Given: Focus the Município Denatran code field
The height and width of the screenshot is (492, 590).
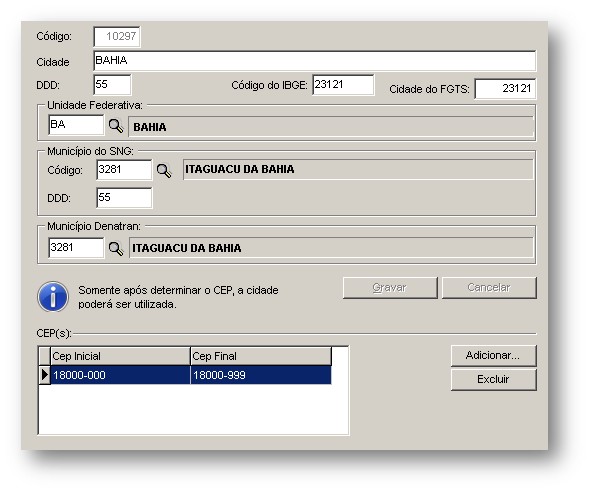Looking at the screenshot, I should 76,248.
